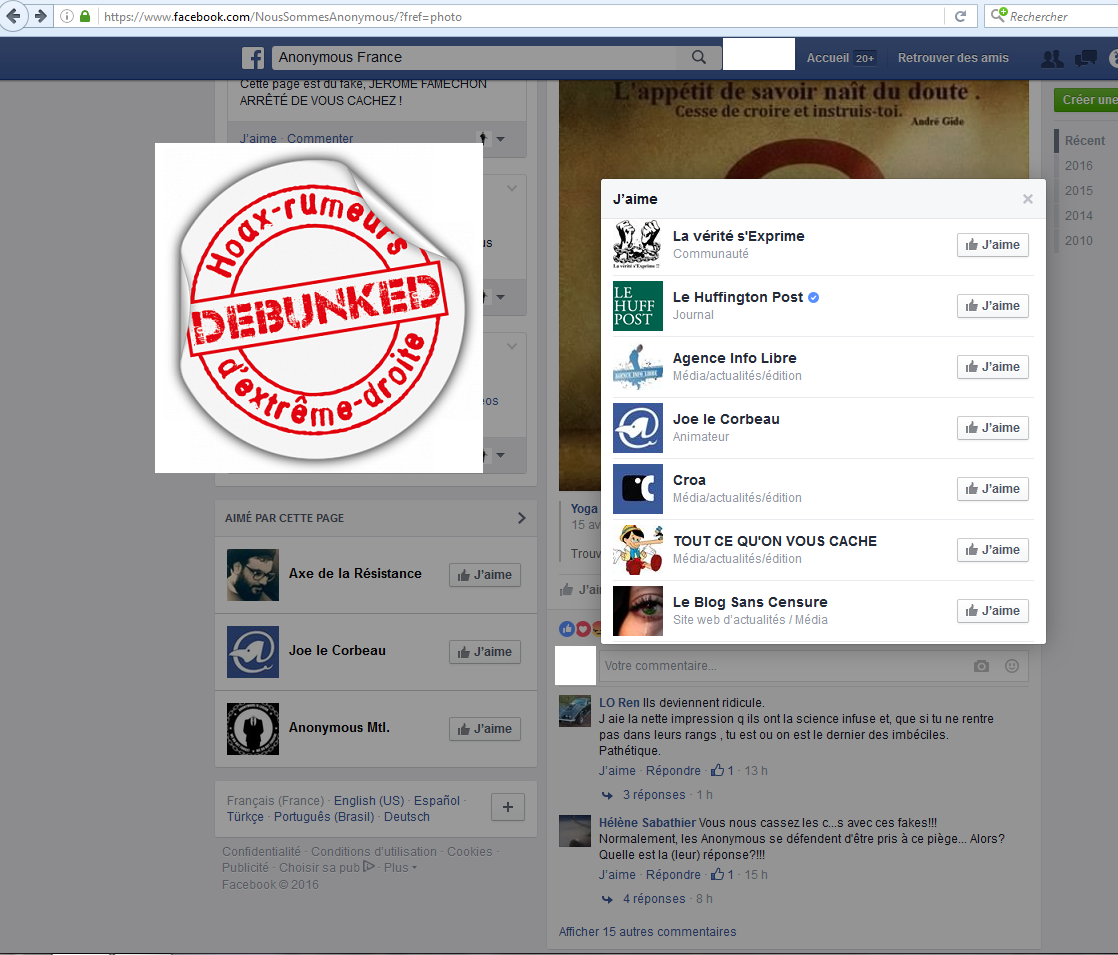Jump to 2015 in the timeline
Image resolution: width=1118 pixels, height=955 pixels.
[1078, 190]
